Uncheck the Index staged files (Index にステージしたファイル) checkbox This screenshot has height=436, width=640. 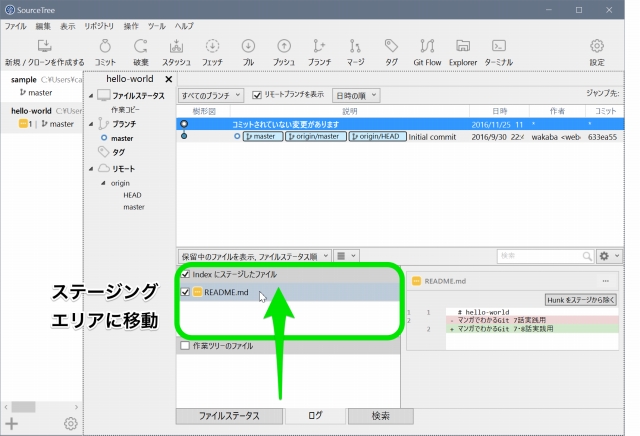click(x=185, y=274)
